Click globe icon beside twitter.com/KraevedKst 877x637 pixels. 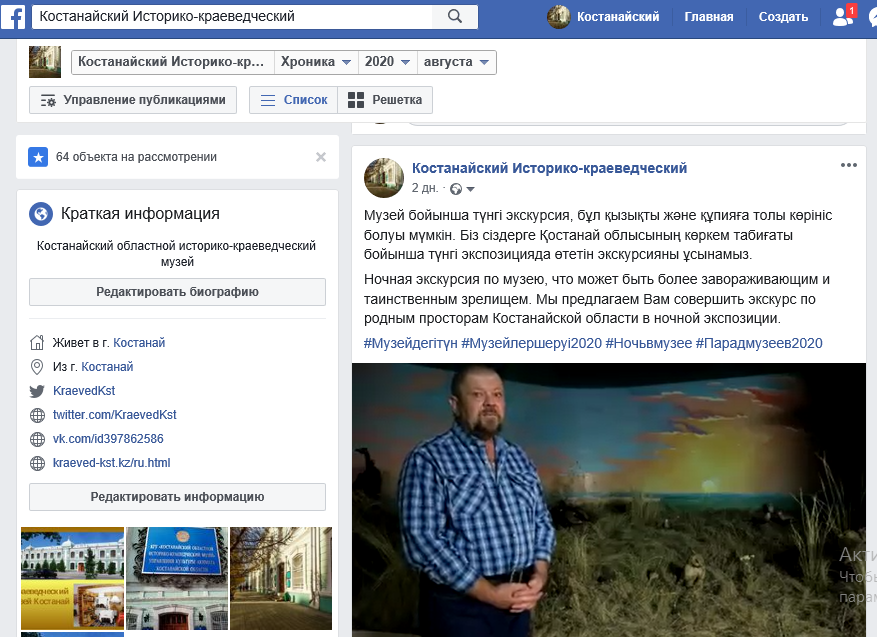click(37, 415)
